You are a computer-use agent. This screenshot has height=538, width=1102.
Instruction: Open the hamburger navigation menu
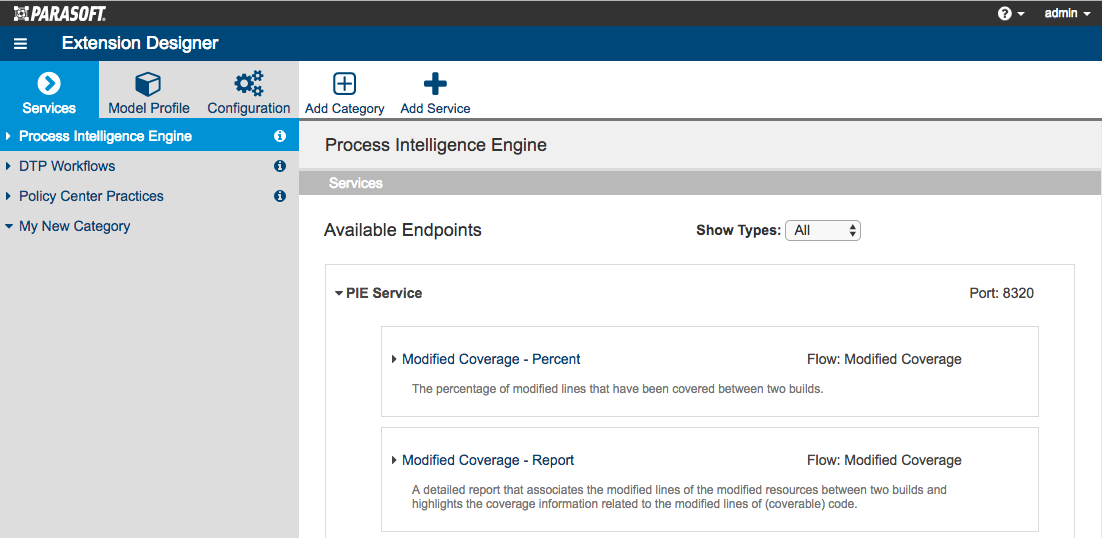click(20, 44)
